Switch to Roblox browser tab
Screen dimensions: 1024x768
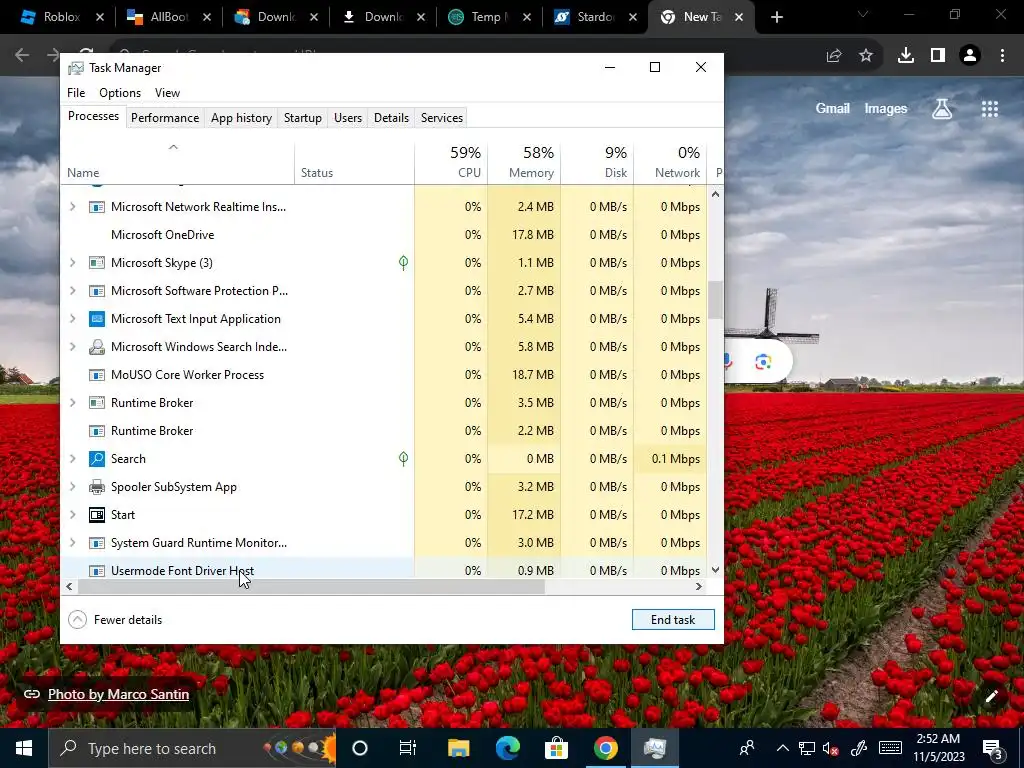[x=61, y=17]
